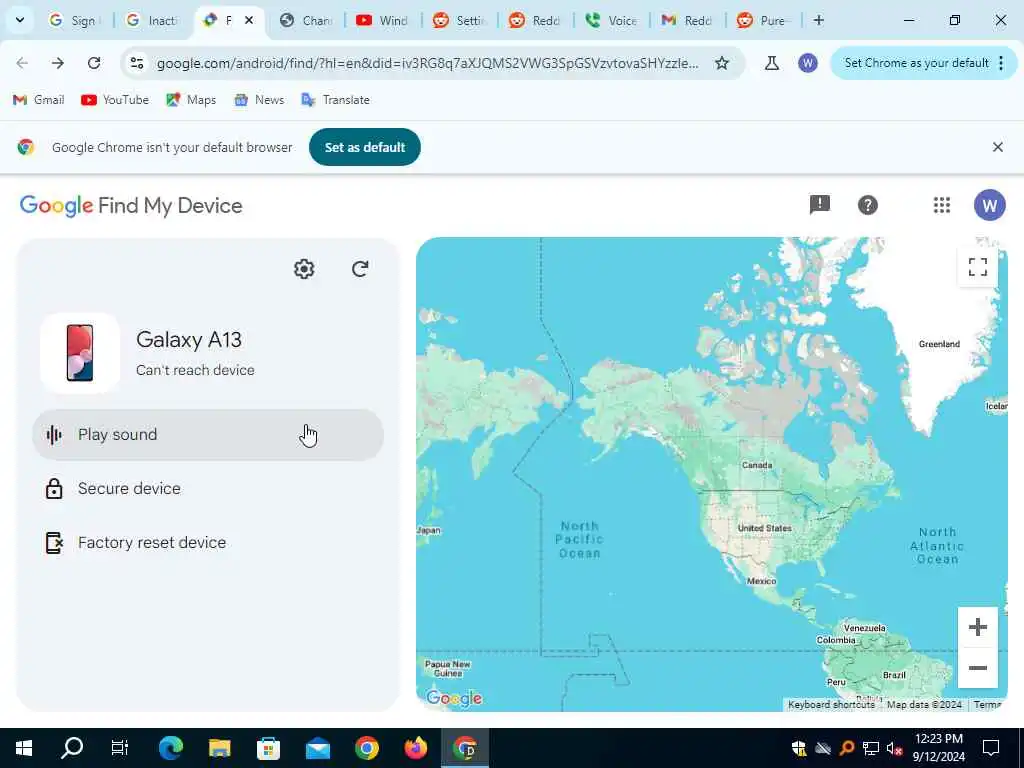Open the send feedback icon
The height and width of the screenshot is (768, 1024).
[820, 205]
